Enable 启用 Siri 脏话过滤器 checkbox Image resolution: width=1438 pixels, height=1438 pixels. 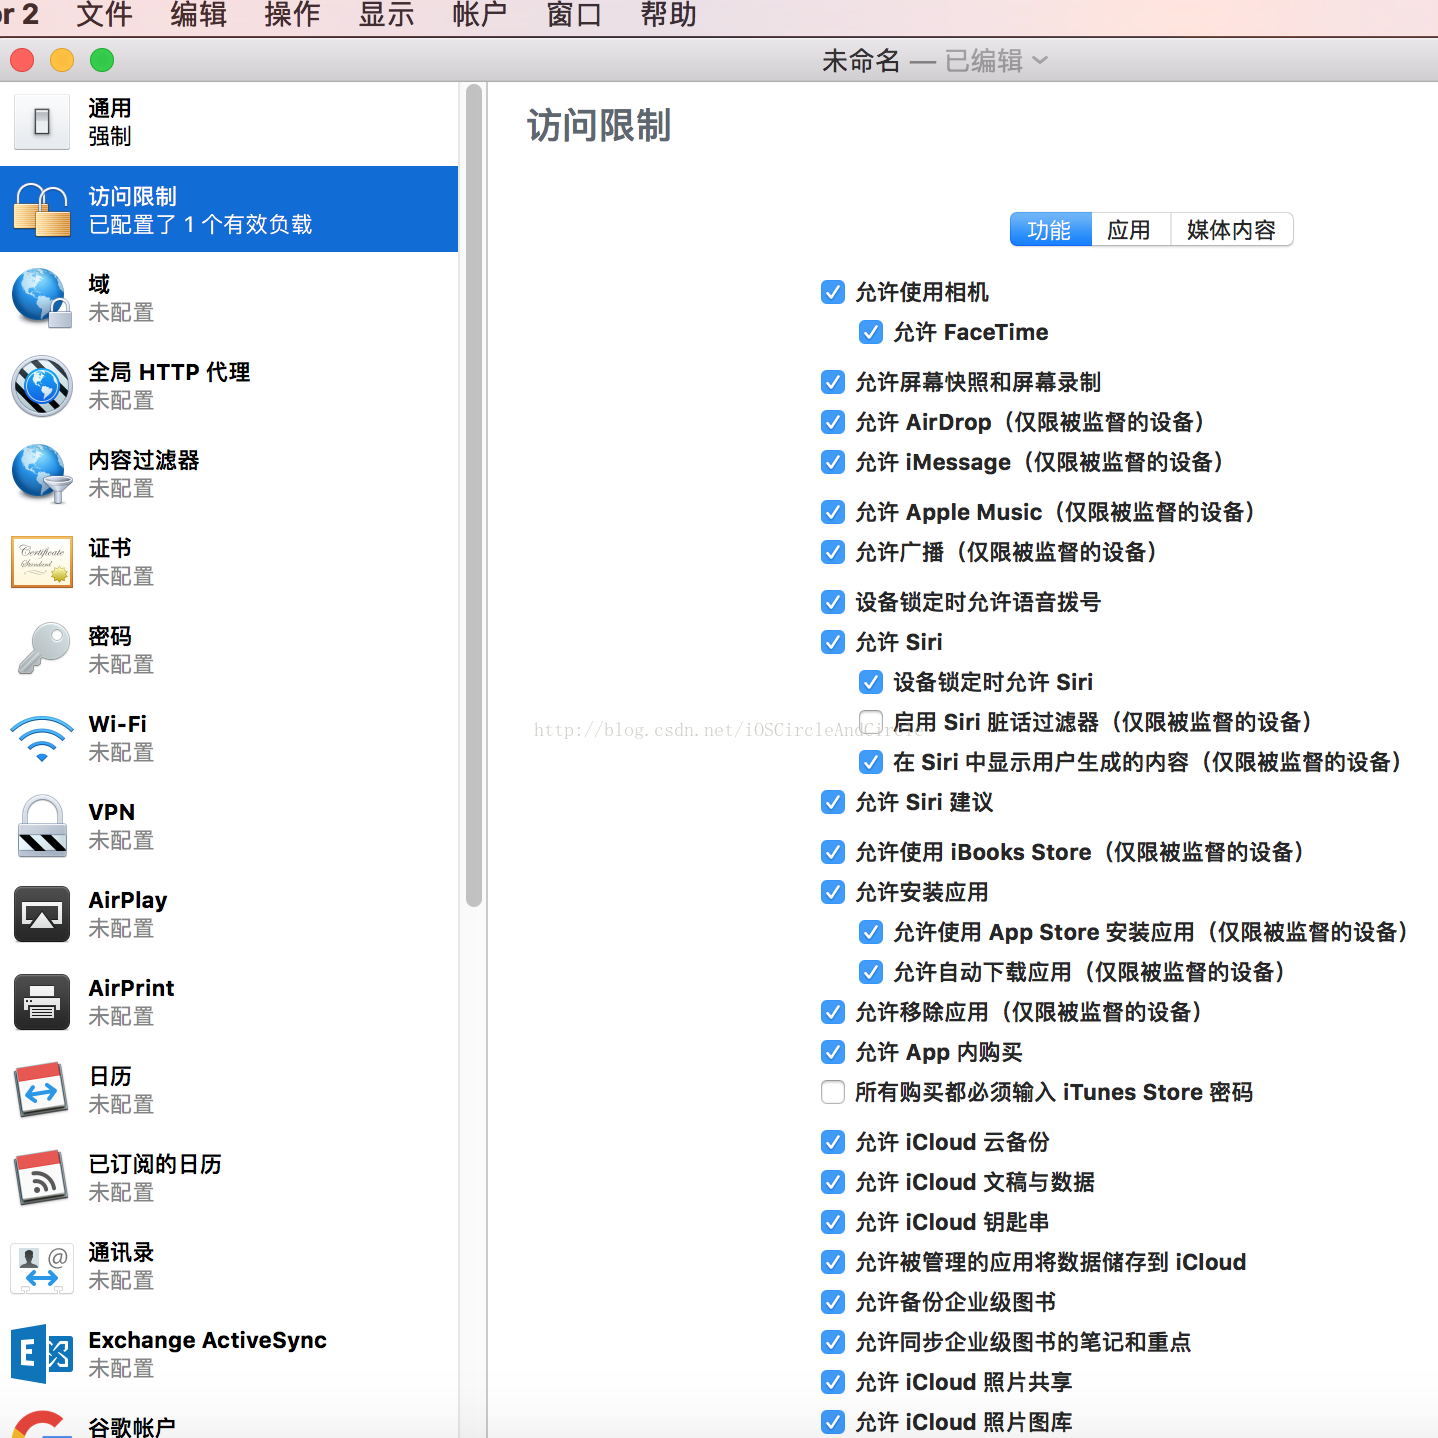coord(871,722)
